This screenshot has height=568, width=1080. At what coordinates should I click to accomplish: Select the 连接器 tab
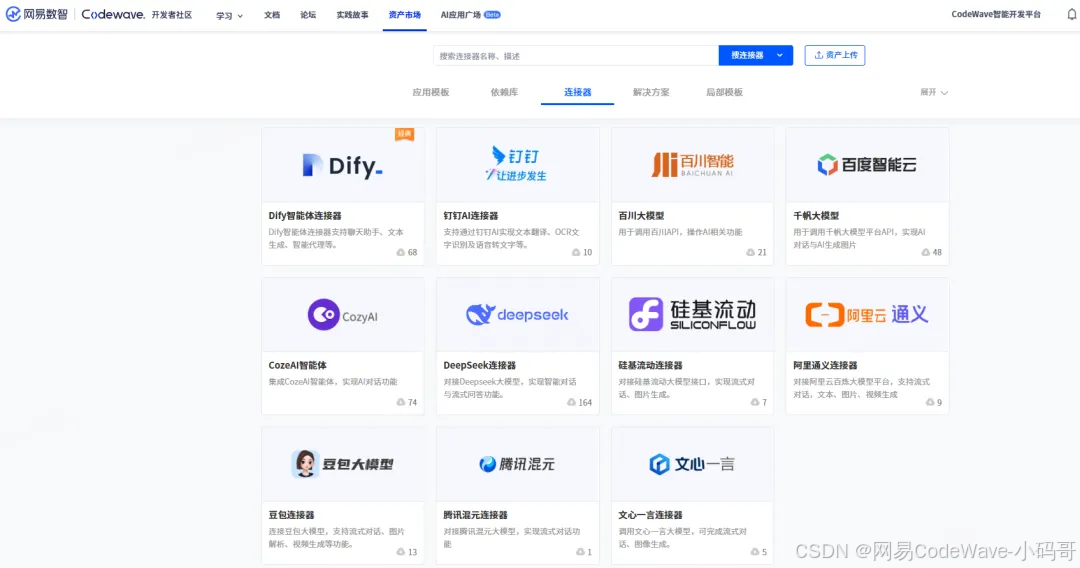tap(577, 92)
